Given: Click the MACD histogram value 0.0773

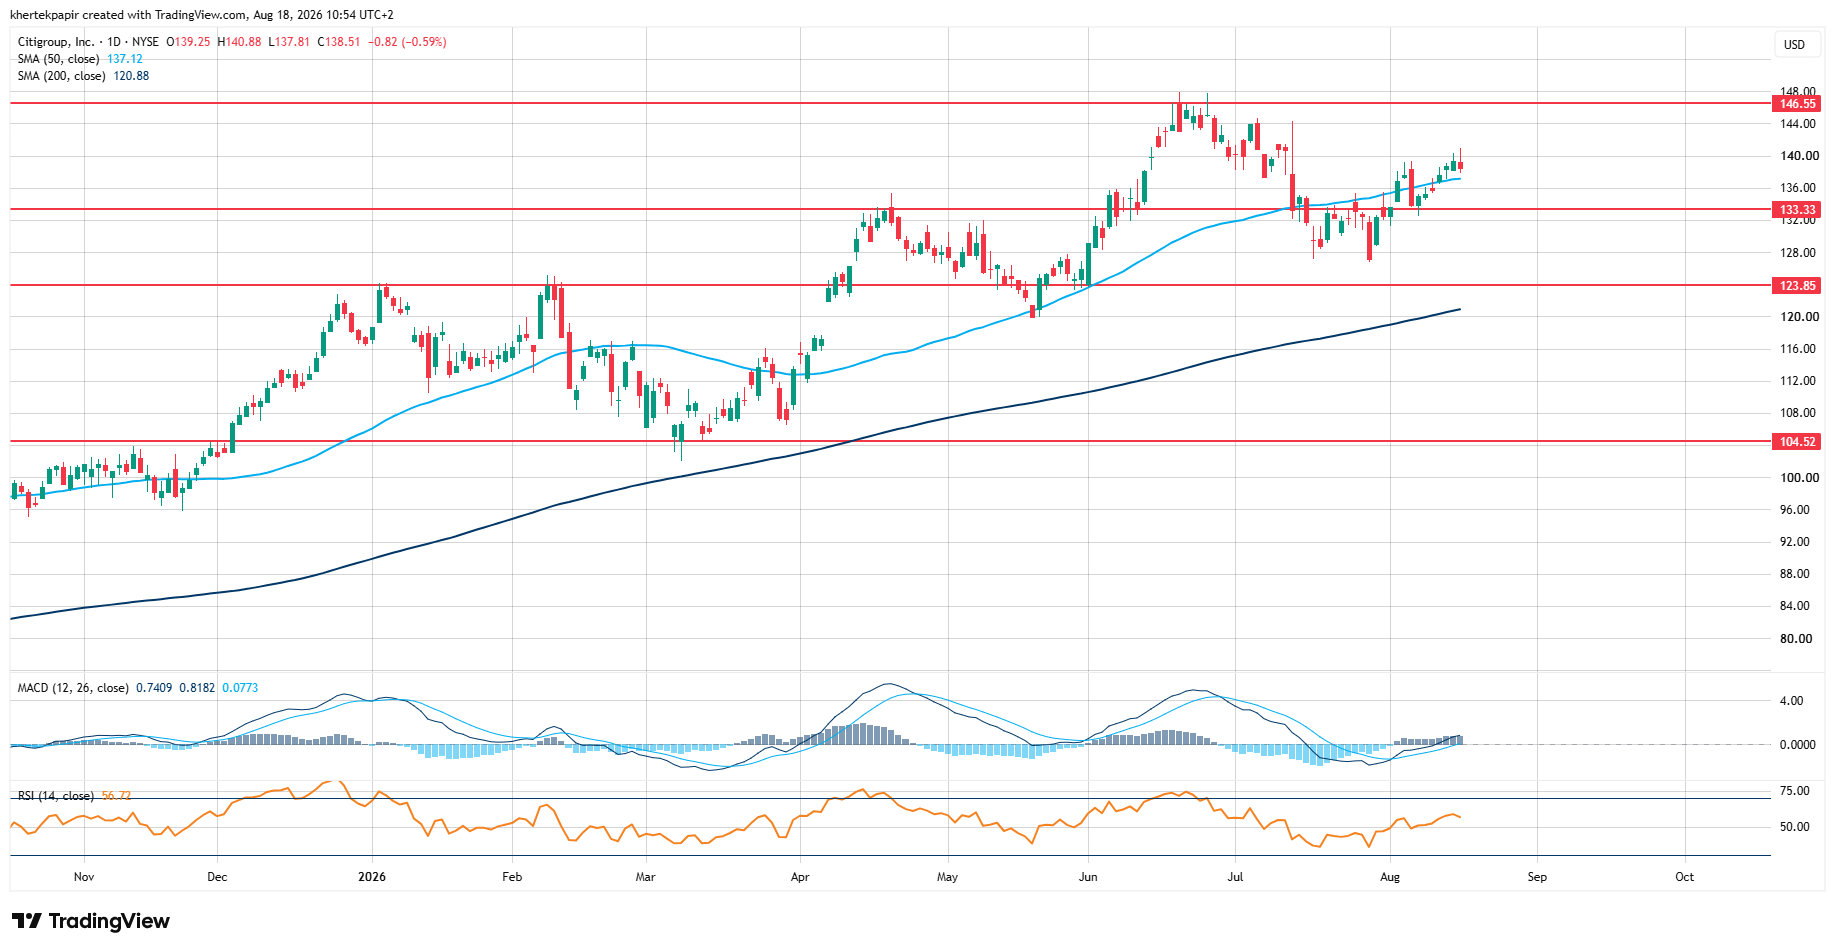Looking at the screenshot, I should (240, 688).
